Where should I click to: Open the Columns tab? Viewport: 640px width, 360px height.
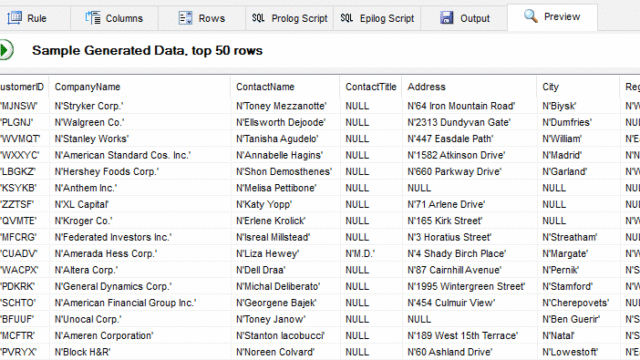pyautogui.click(x=114, y=18)
